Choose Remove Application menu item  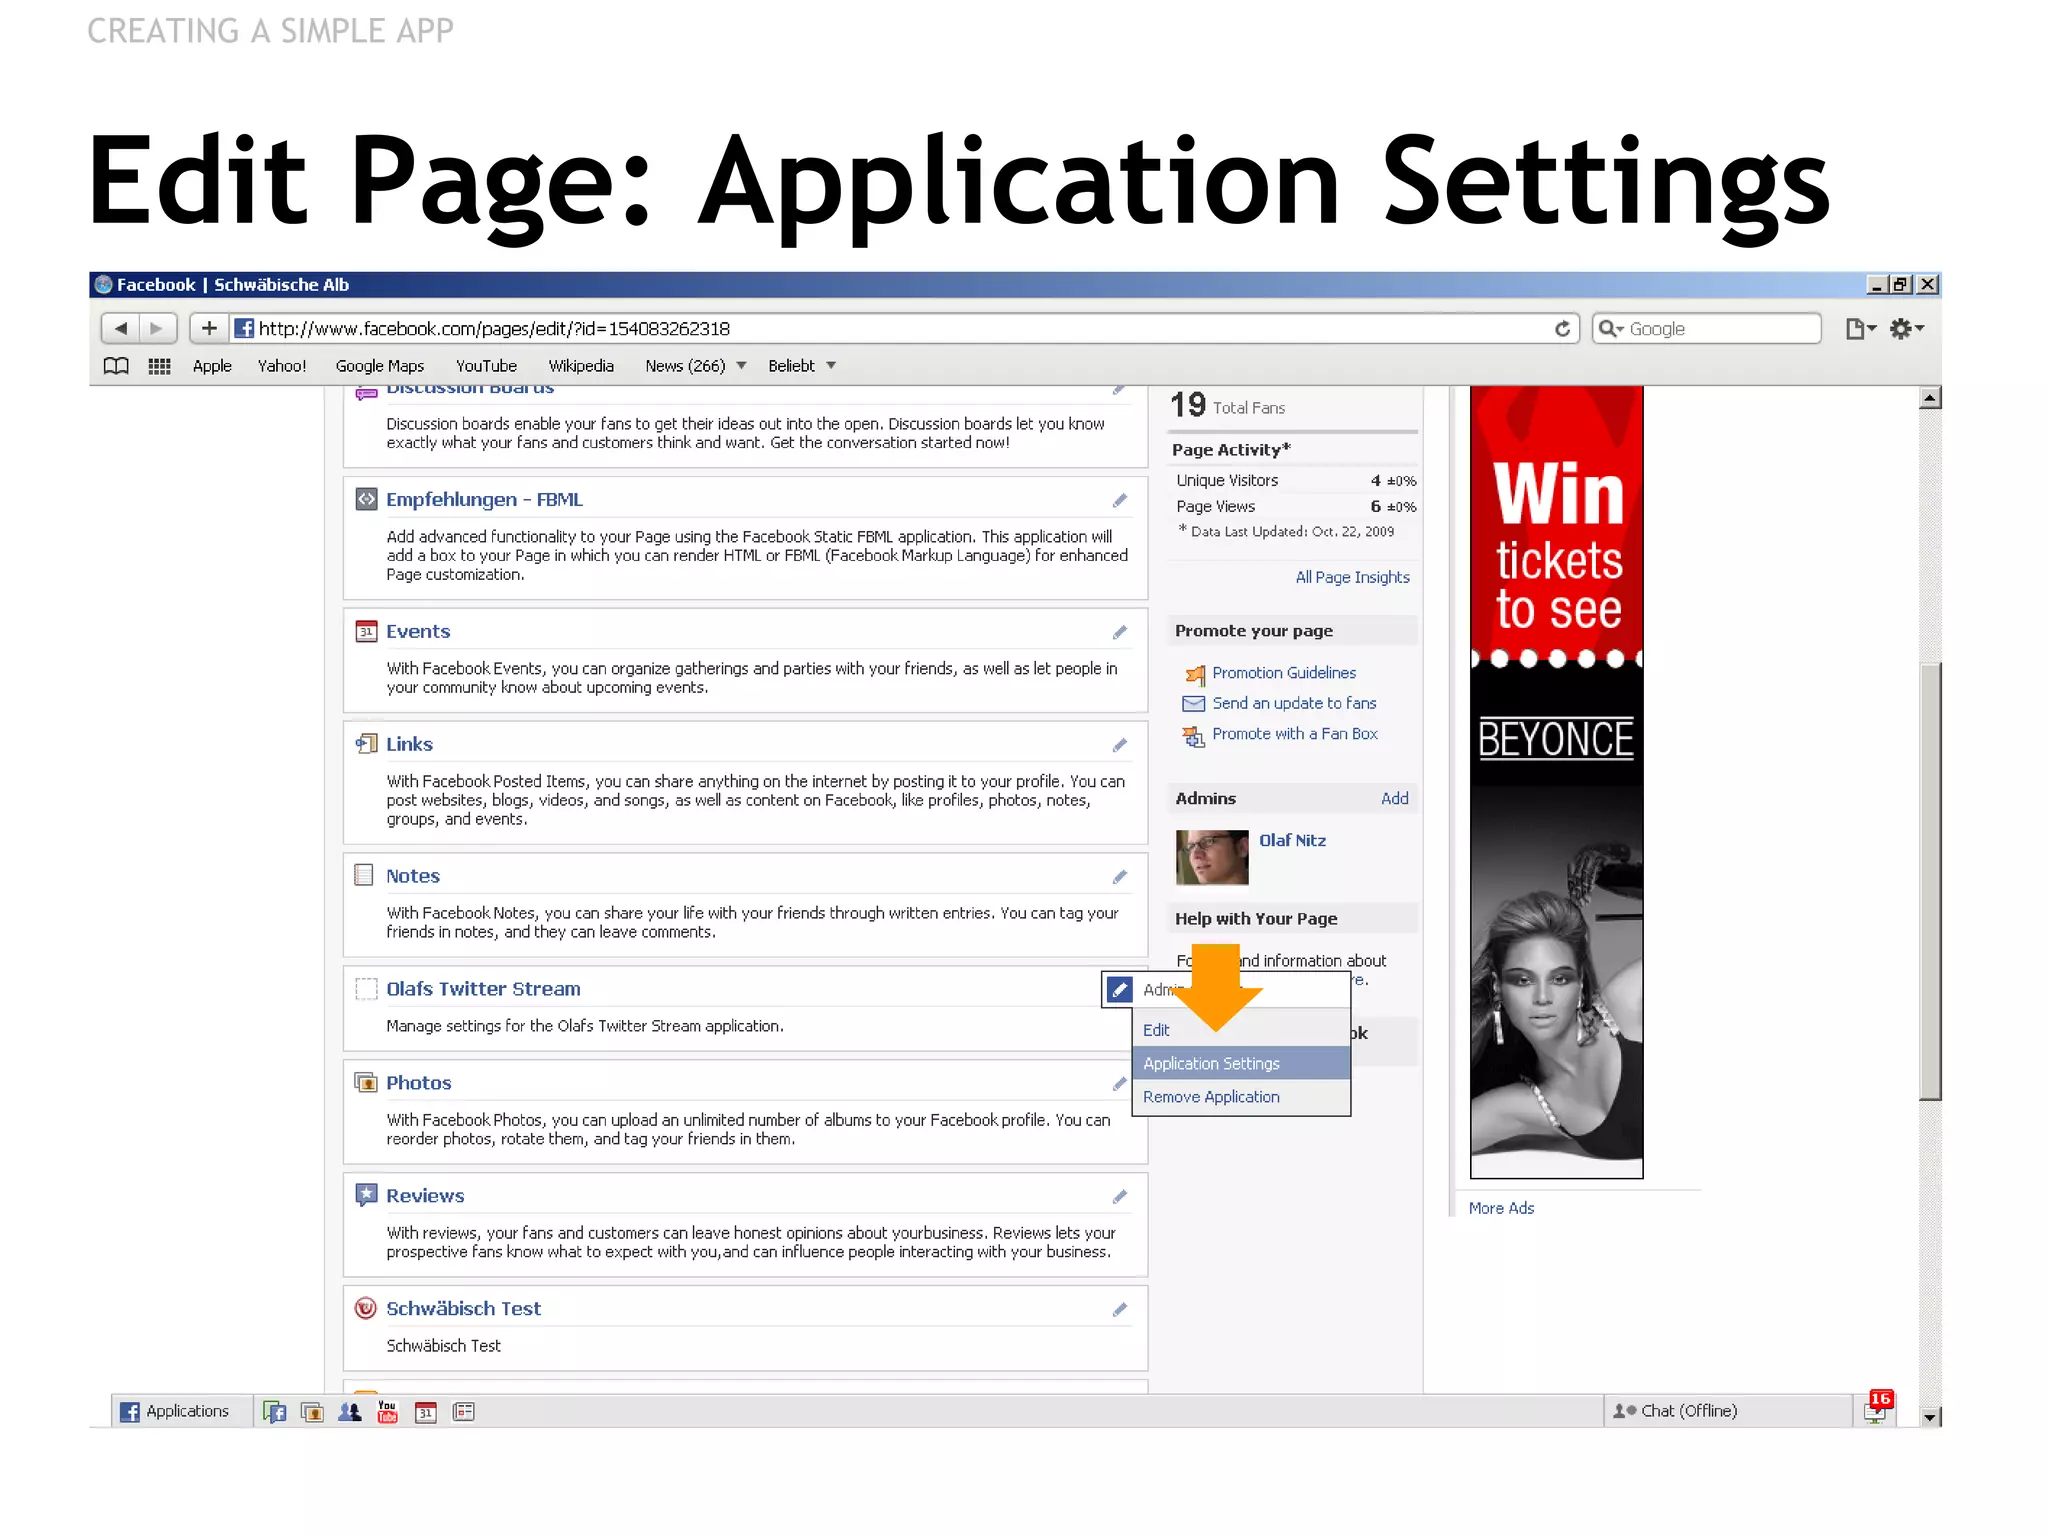1211,1097
